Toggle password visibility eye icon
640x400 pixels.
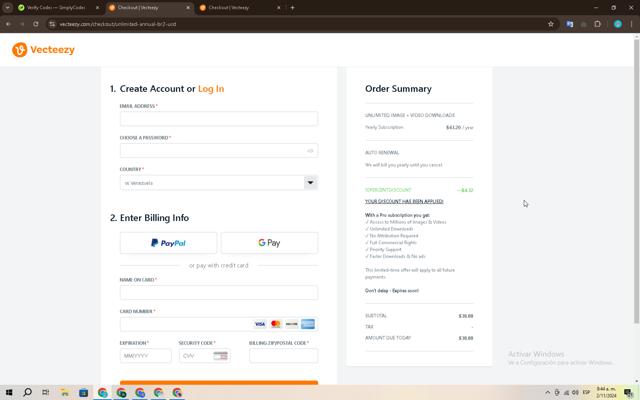310,151
